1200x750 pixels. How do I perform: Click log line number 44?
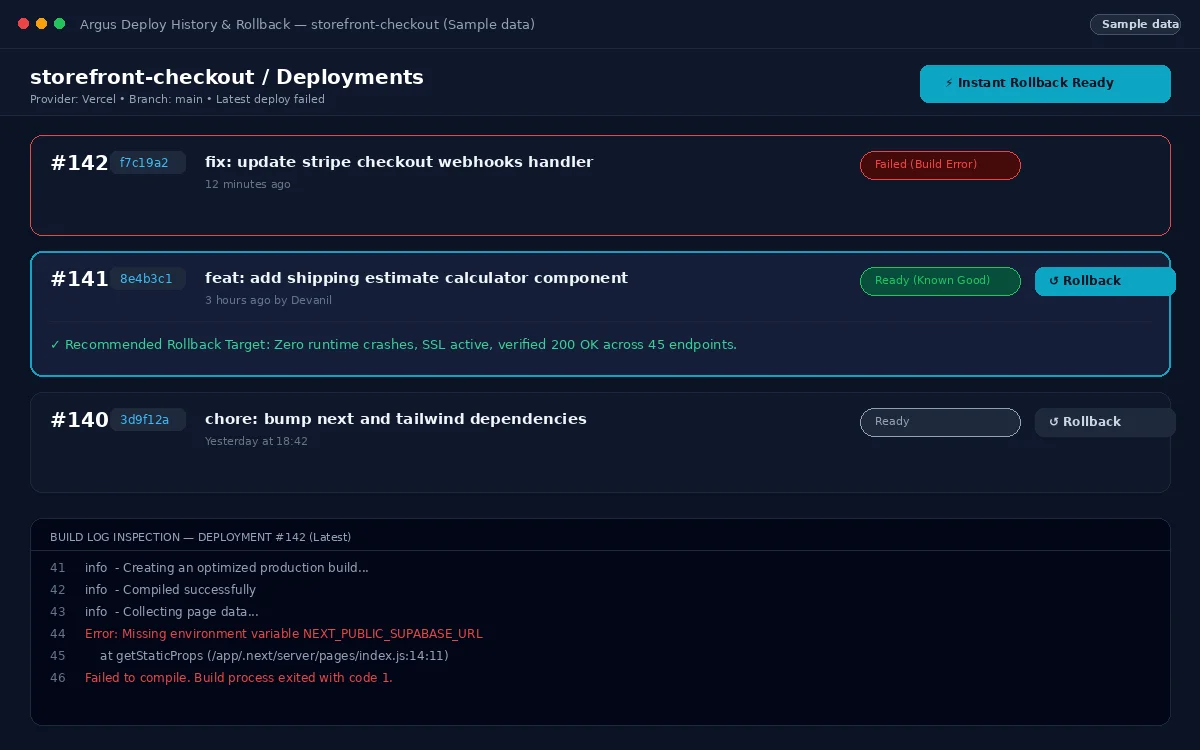(x=57, y=634)
